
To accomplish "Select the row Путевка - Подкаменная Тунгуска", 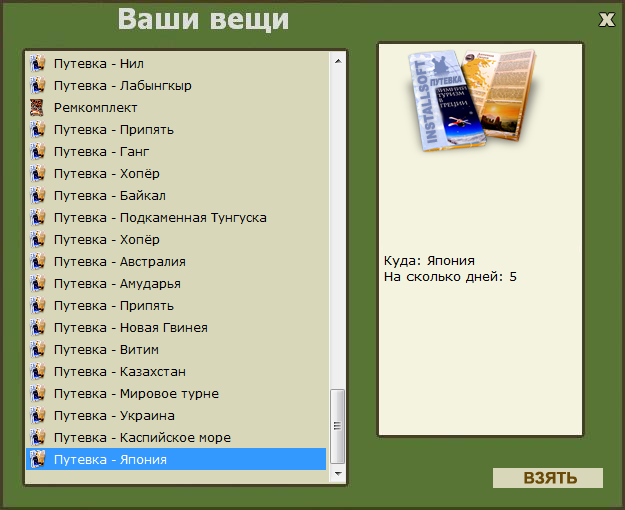I will click(176, 218).
